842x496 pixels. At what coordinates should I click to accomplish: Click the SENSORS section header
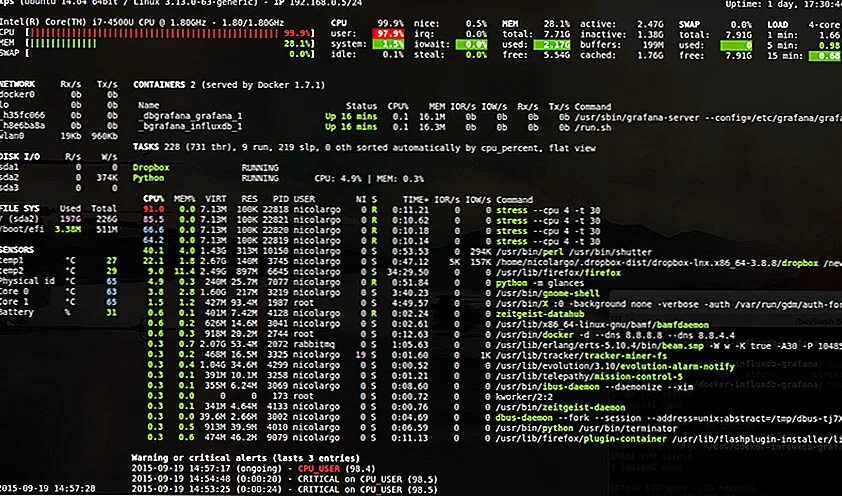[17, 250]
